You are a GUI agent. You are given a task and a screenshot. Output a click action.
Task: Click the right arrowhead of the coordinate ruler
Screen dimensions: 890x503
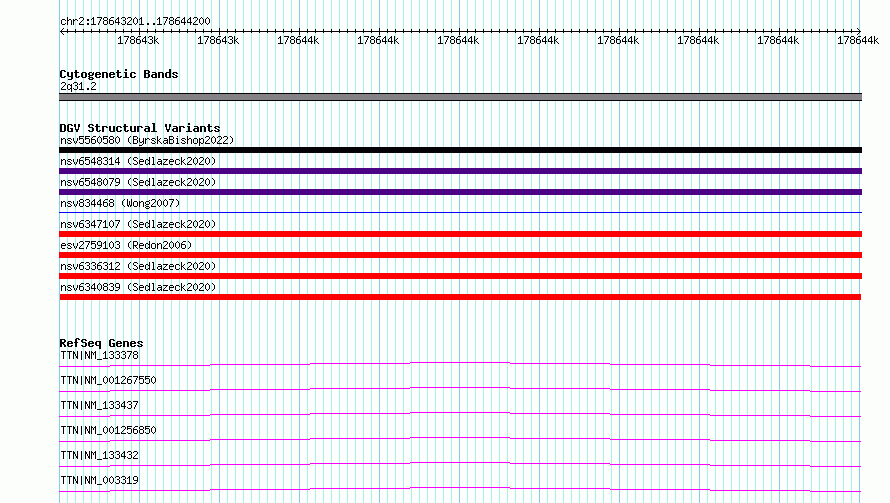pos(859,31)
